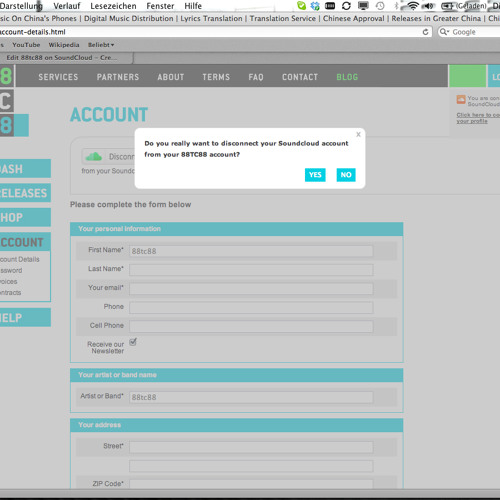Click the 'Click here to' SoundCloud profile link
This screenshot has width=500, height=500.
pyautogui.click(x=478, y=118)
